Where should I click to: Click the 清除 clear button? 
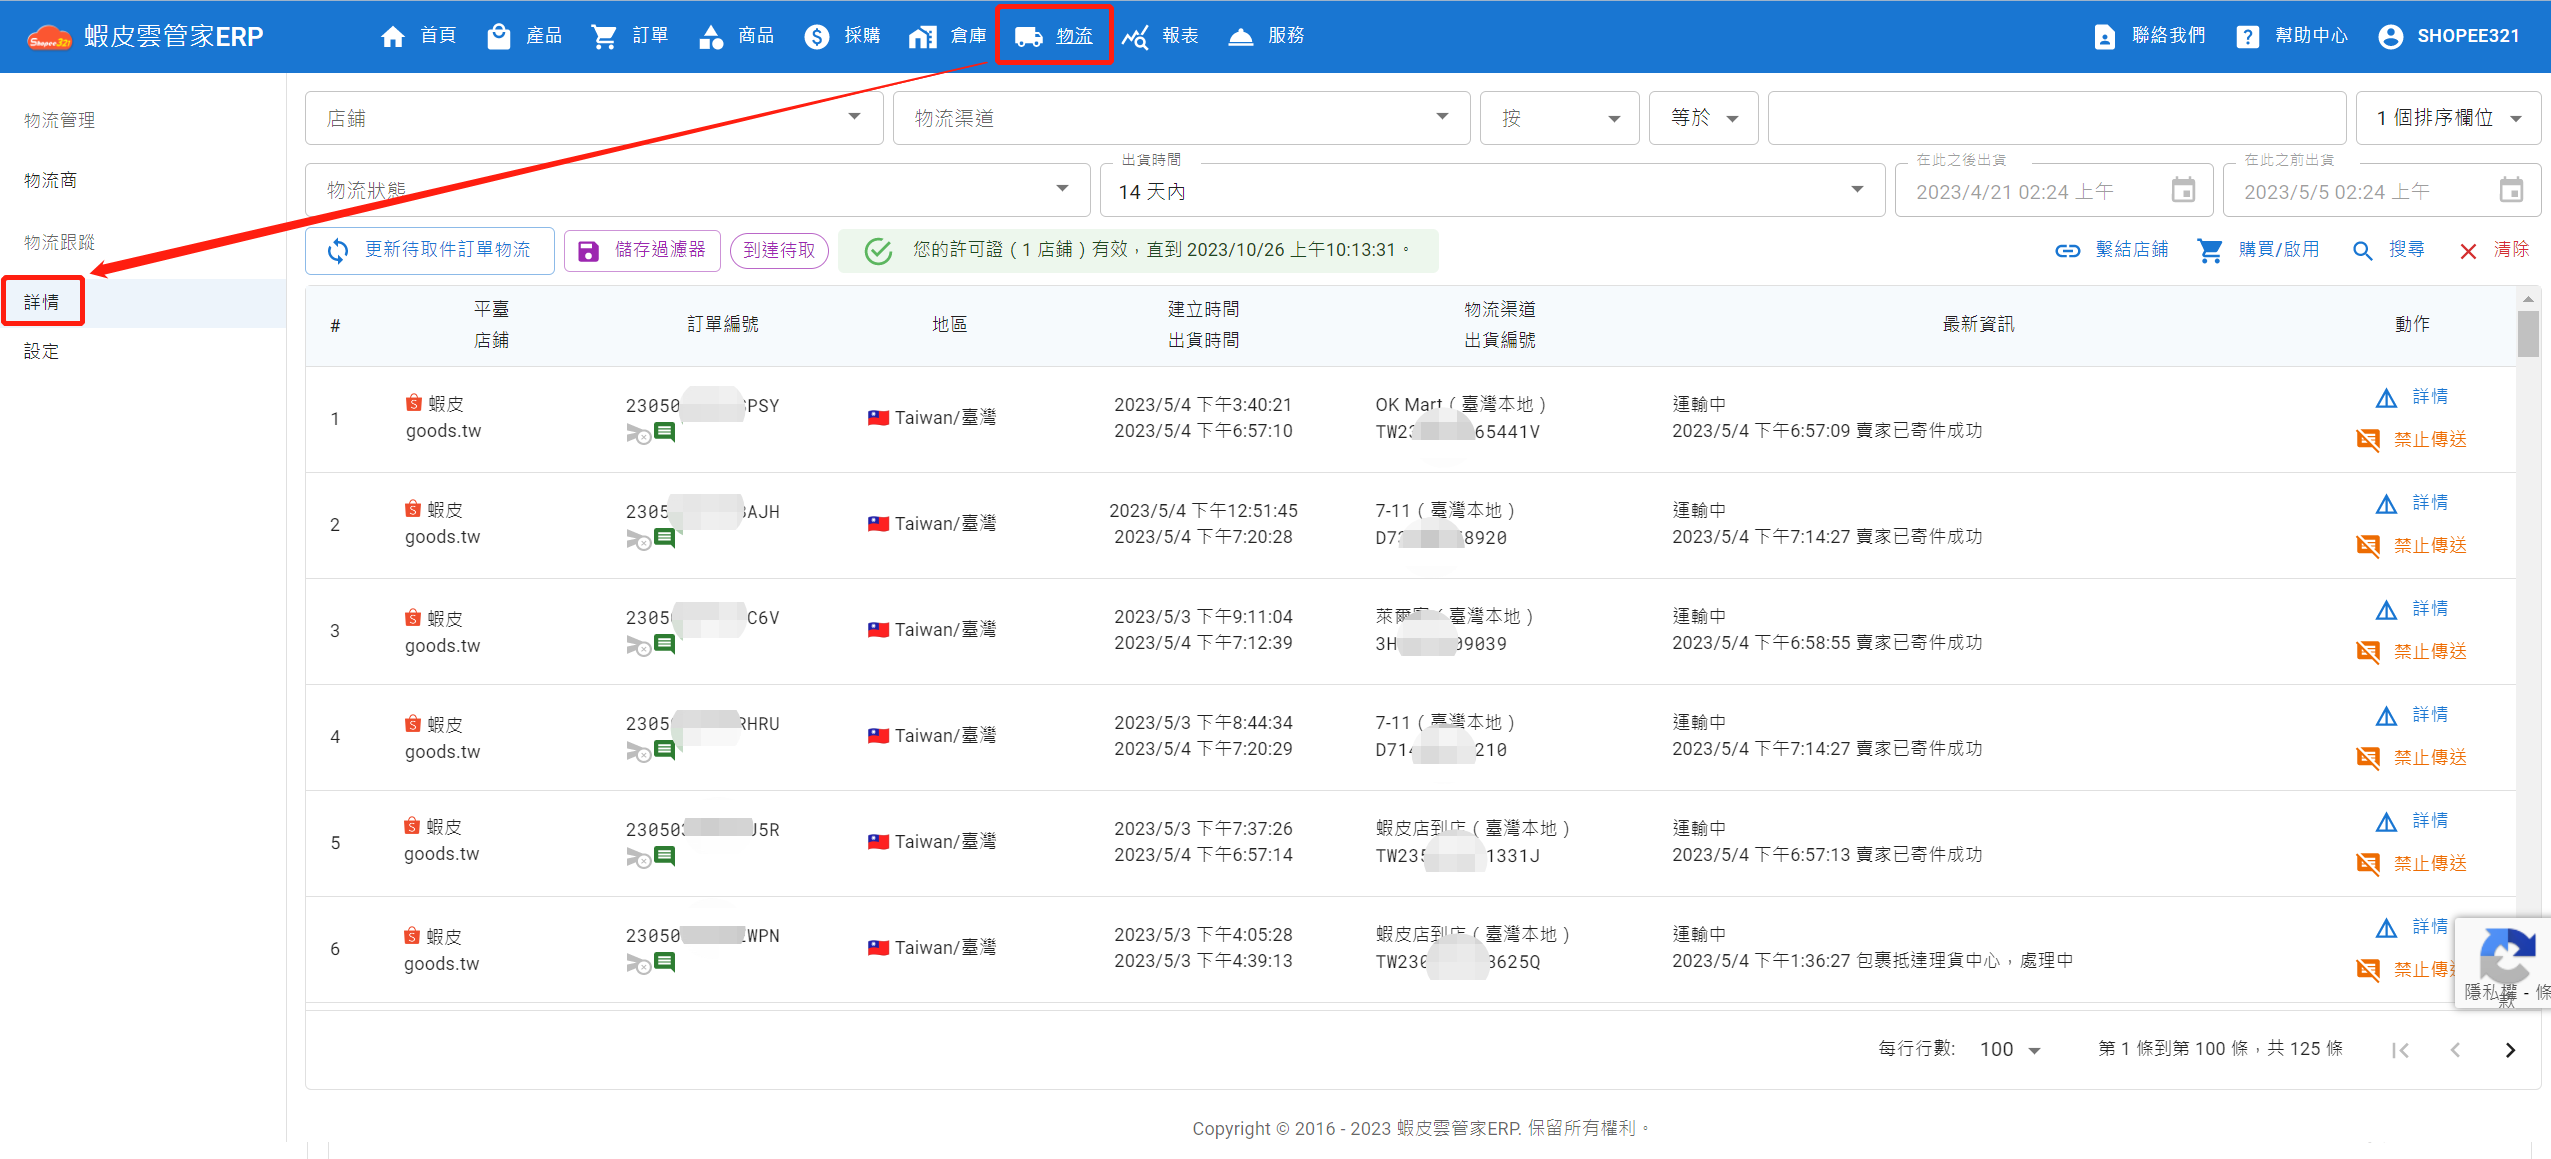(x=2494, y=250)
